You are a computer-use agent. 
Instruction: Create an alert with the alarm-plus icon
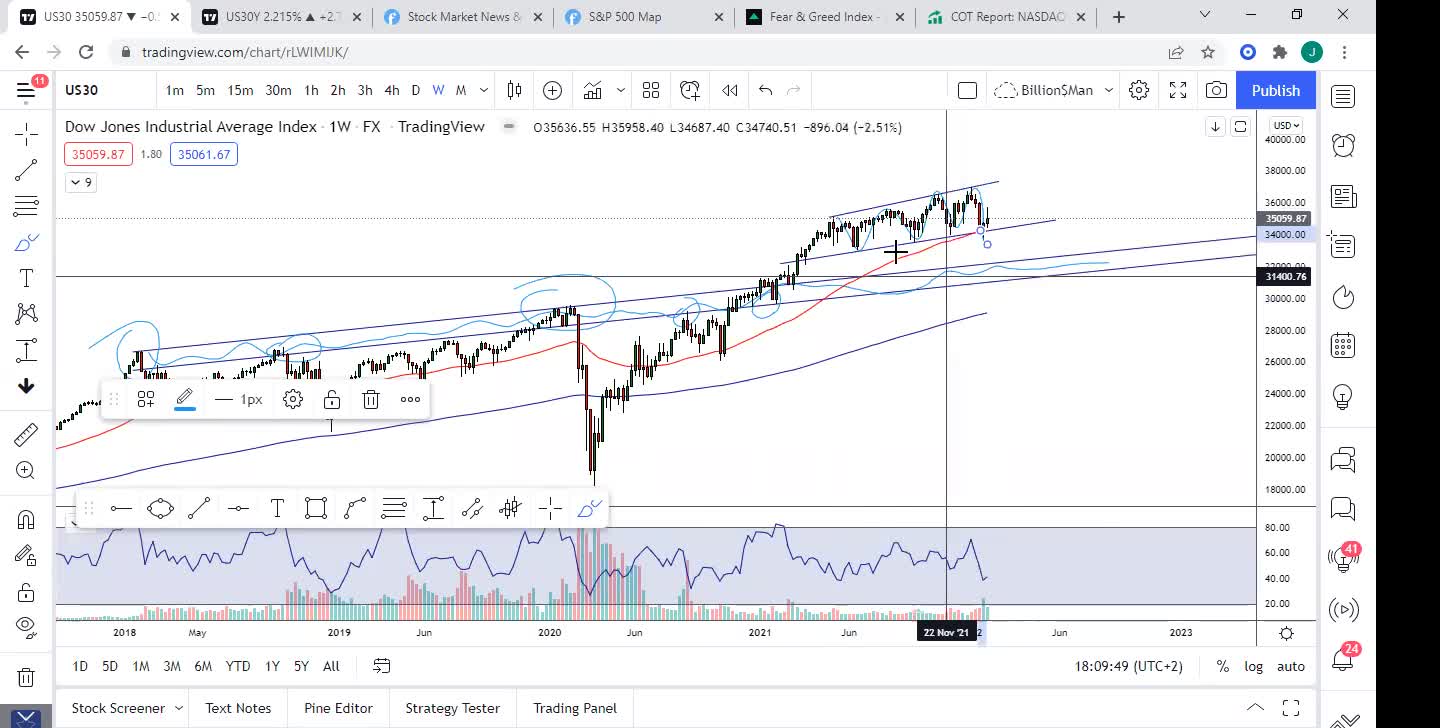tap(690, 90)
